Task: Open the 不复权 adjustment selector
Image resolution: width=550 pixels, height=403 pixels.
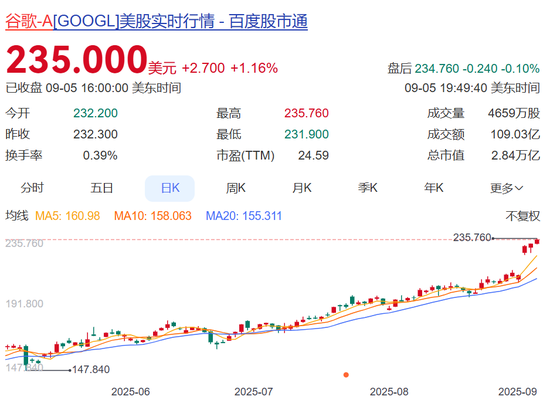Action: point(523,216)
